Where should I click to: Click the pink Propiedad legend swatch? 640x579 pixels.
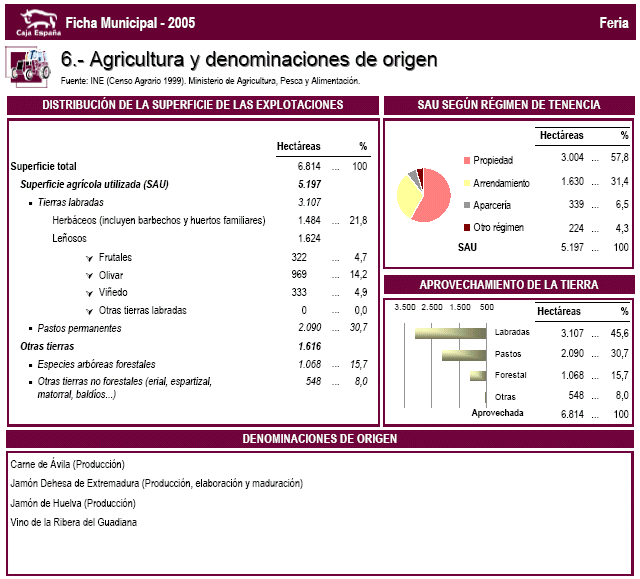(x=467, y=160)
